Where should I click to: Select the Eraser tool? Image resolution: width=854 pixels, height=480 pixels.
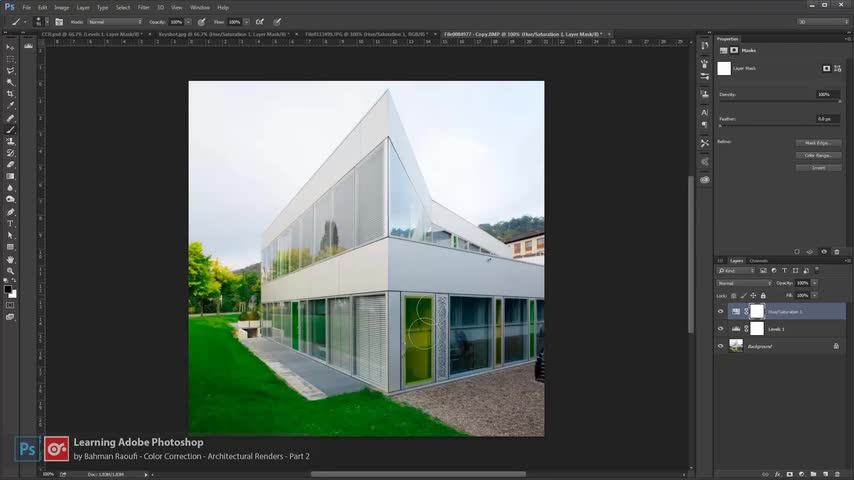click(x=10, y=165)
